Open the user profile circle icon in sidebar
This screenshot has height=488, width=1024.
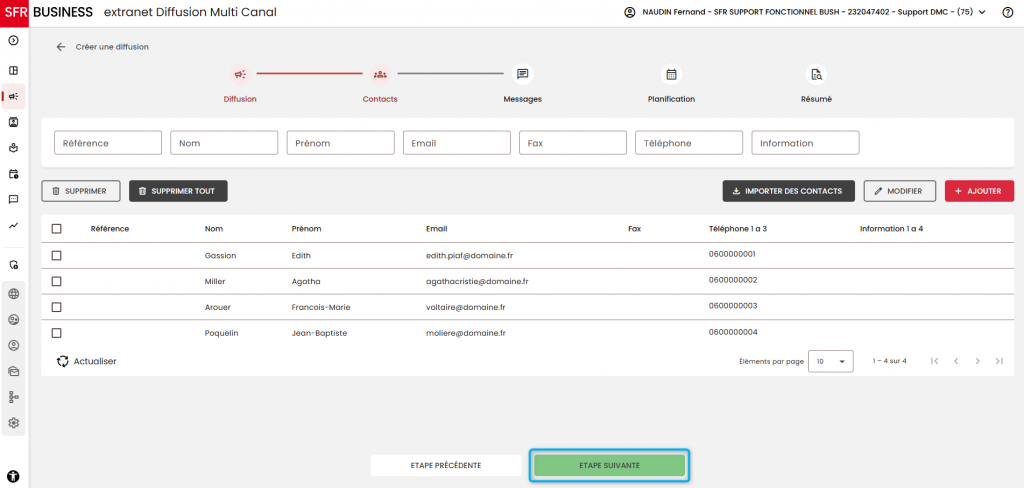pos(13,345)
